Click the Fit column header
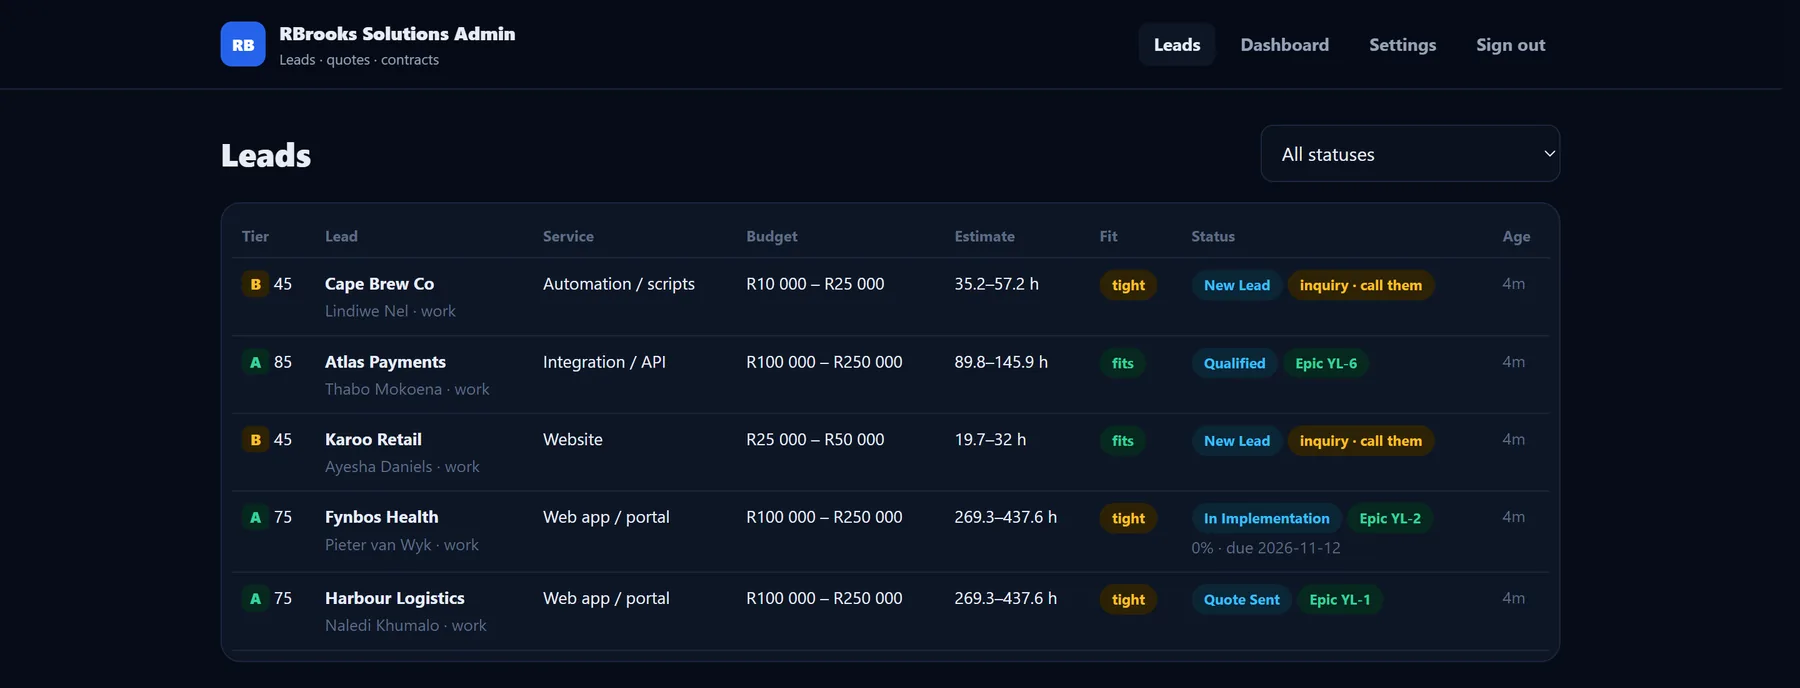This screenshot has width=1800, height=688. coord(1108,236)
